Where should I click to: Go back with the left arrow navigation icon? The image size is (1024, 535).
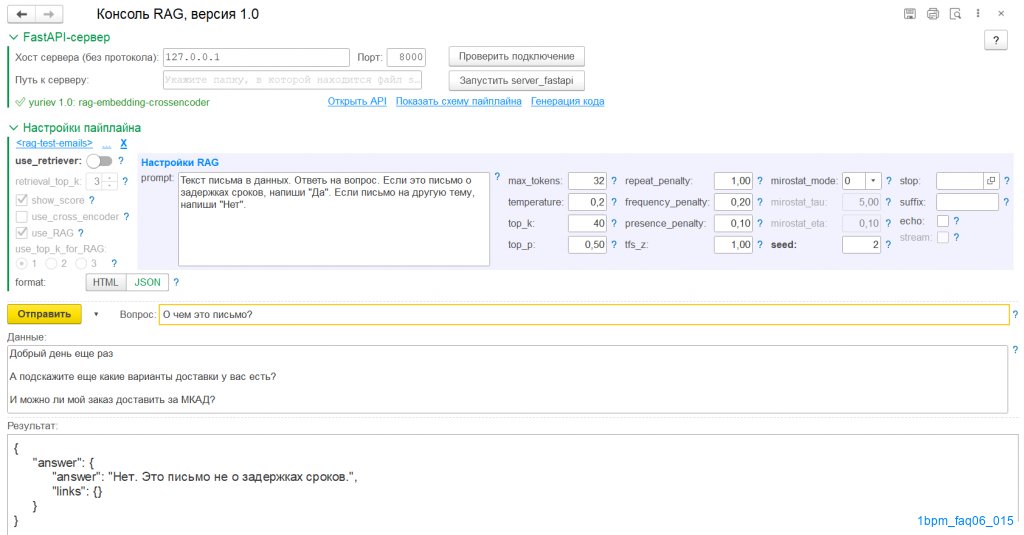click(22, 14)
